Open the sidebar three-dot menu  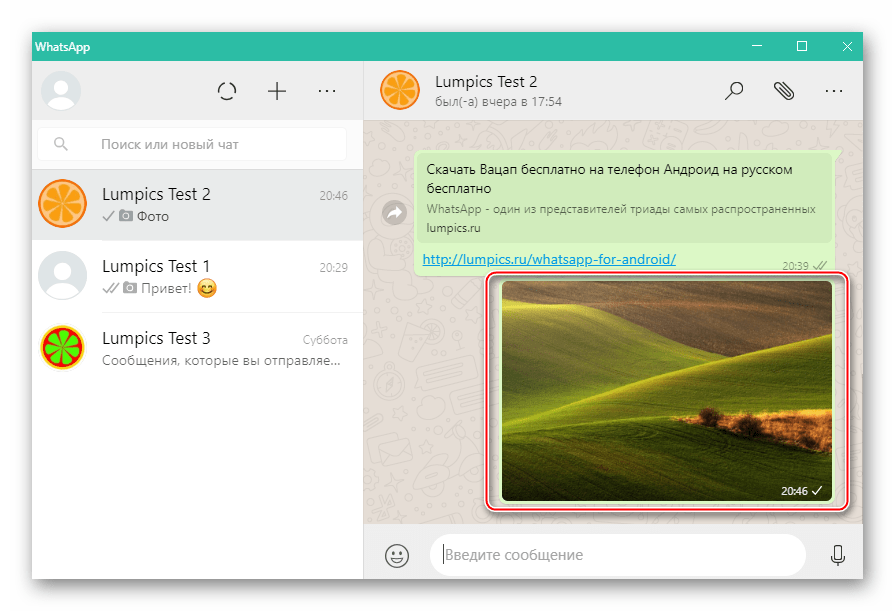327,91
